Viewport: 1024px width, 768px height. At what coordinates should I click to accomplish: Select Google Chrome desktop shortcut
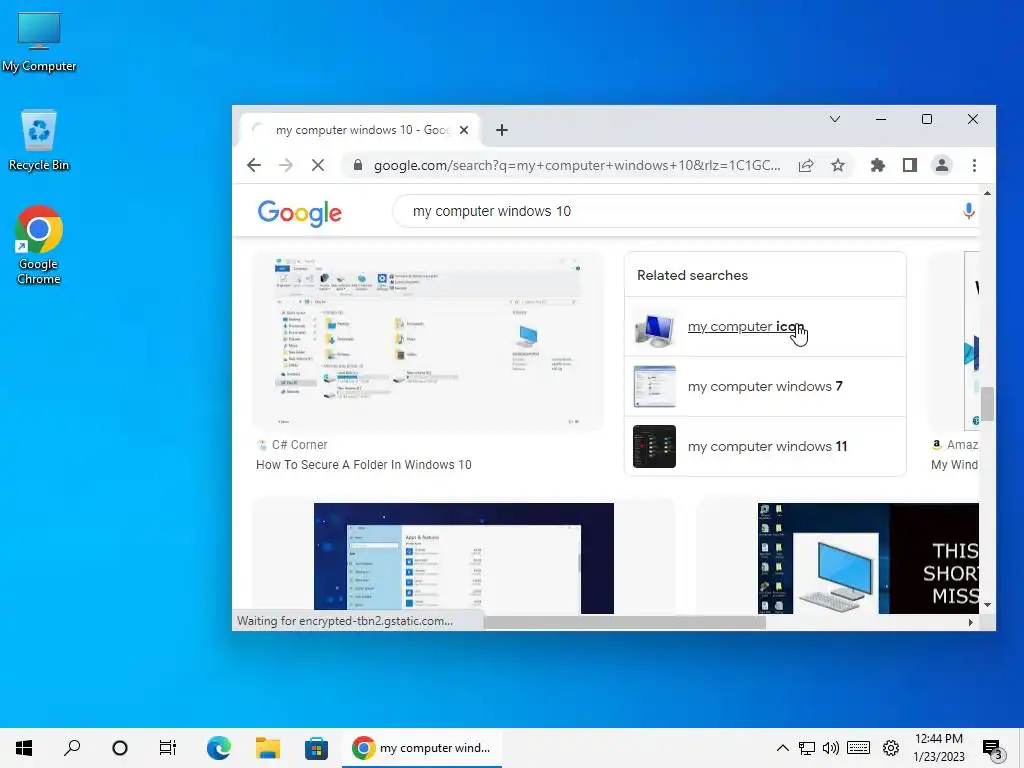39,245
